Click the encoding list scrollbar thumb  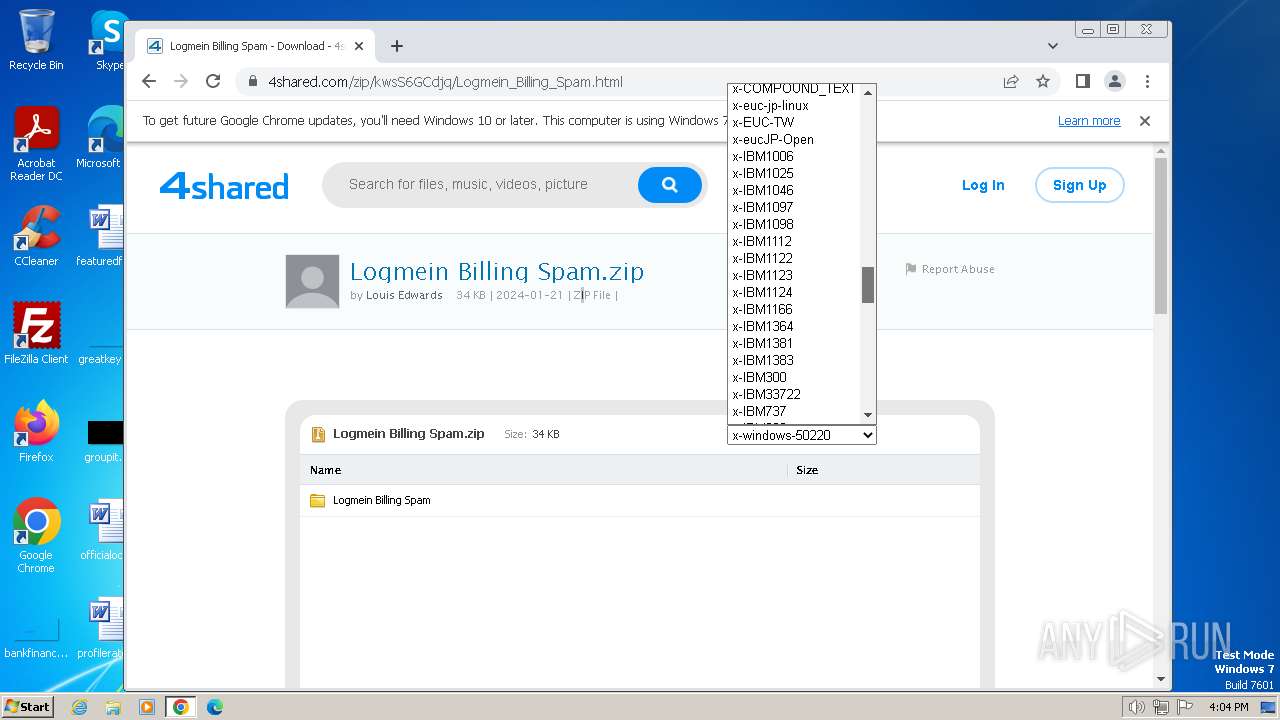pyautogui.click(x=868, y=285)
